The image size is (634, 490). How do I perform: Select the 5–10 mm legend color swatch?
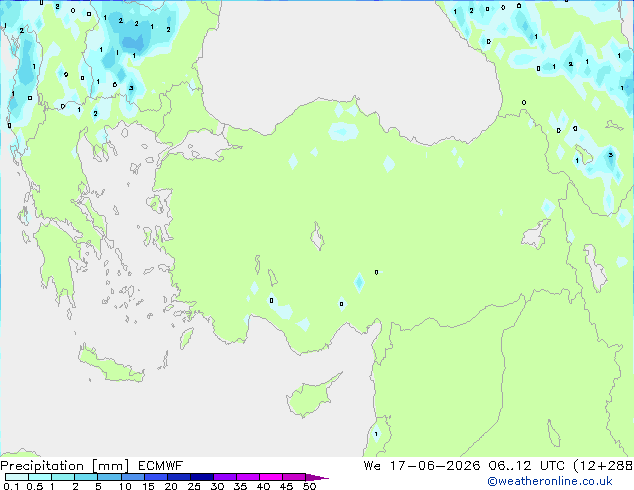[x=109, y=477]
